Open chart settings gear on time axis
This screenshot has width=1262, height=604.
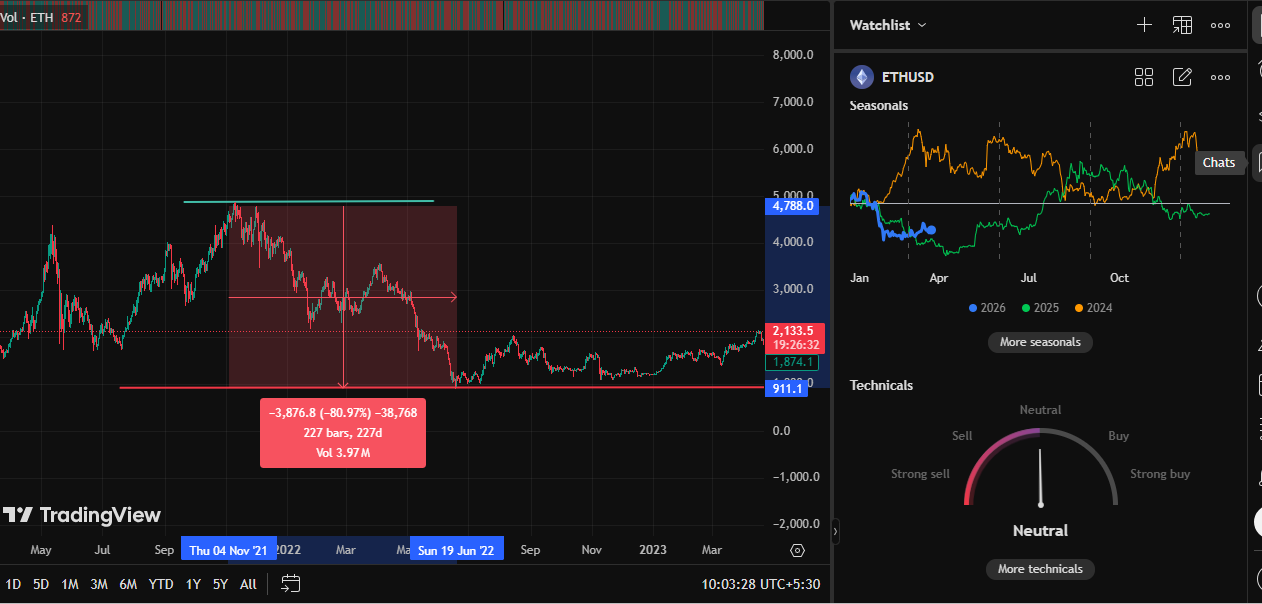coord(797,550)
